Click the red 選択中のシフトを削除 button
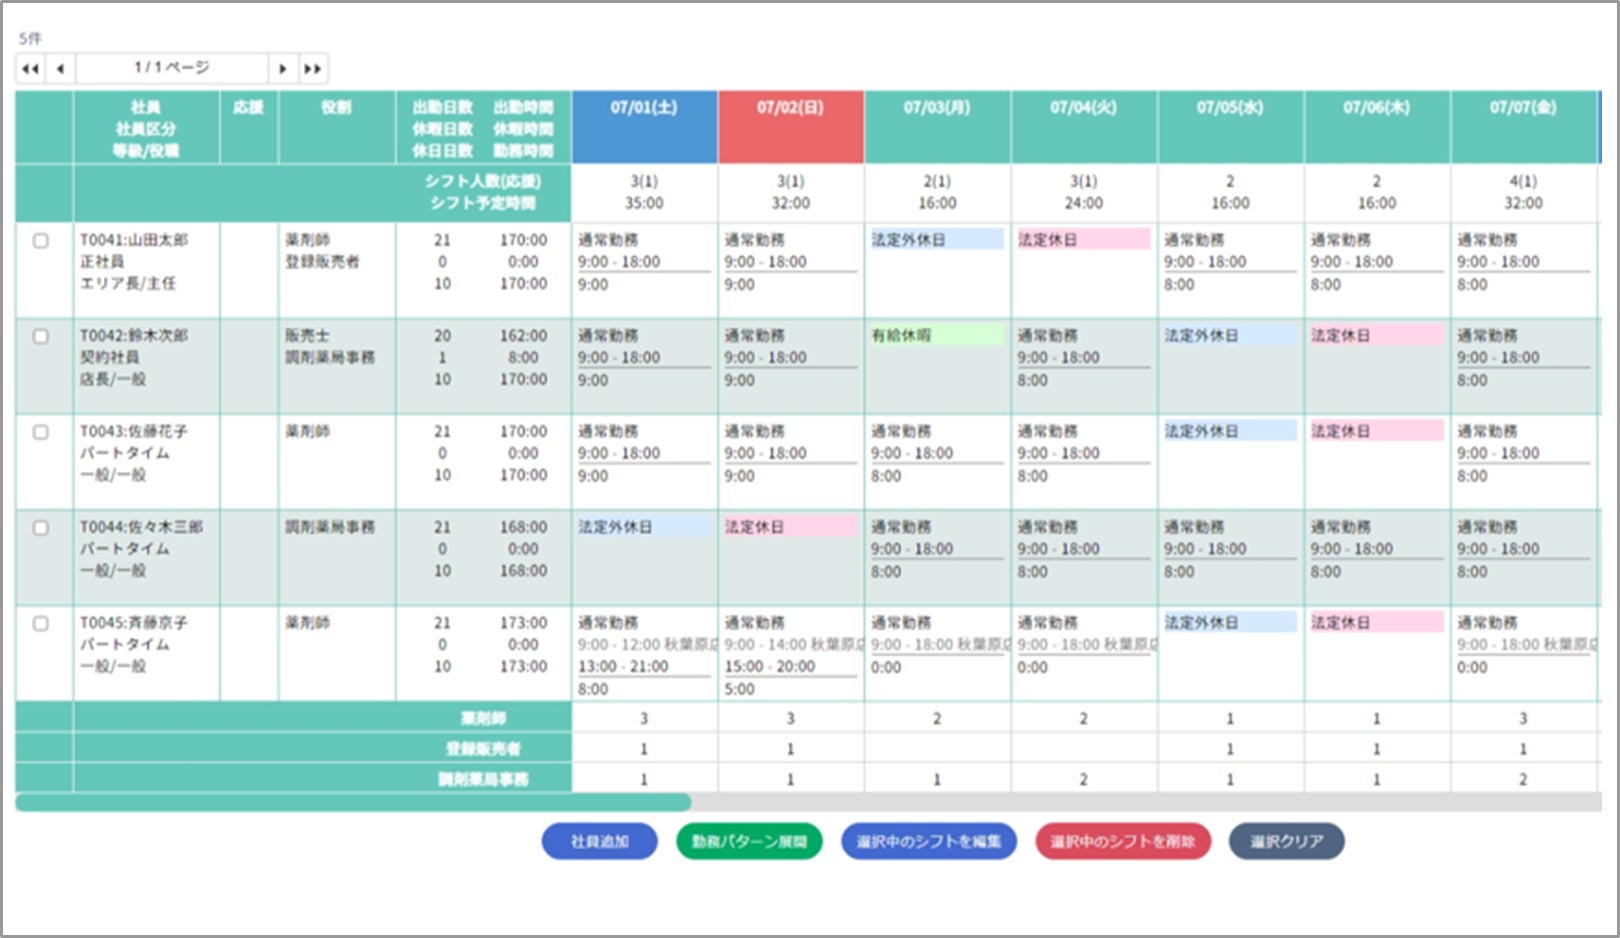This screenshot has height=938, width=1620. click(x=1123, y=841)
